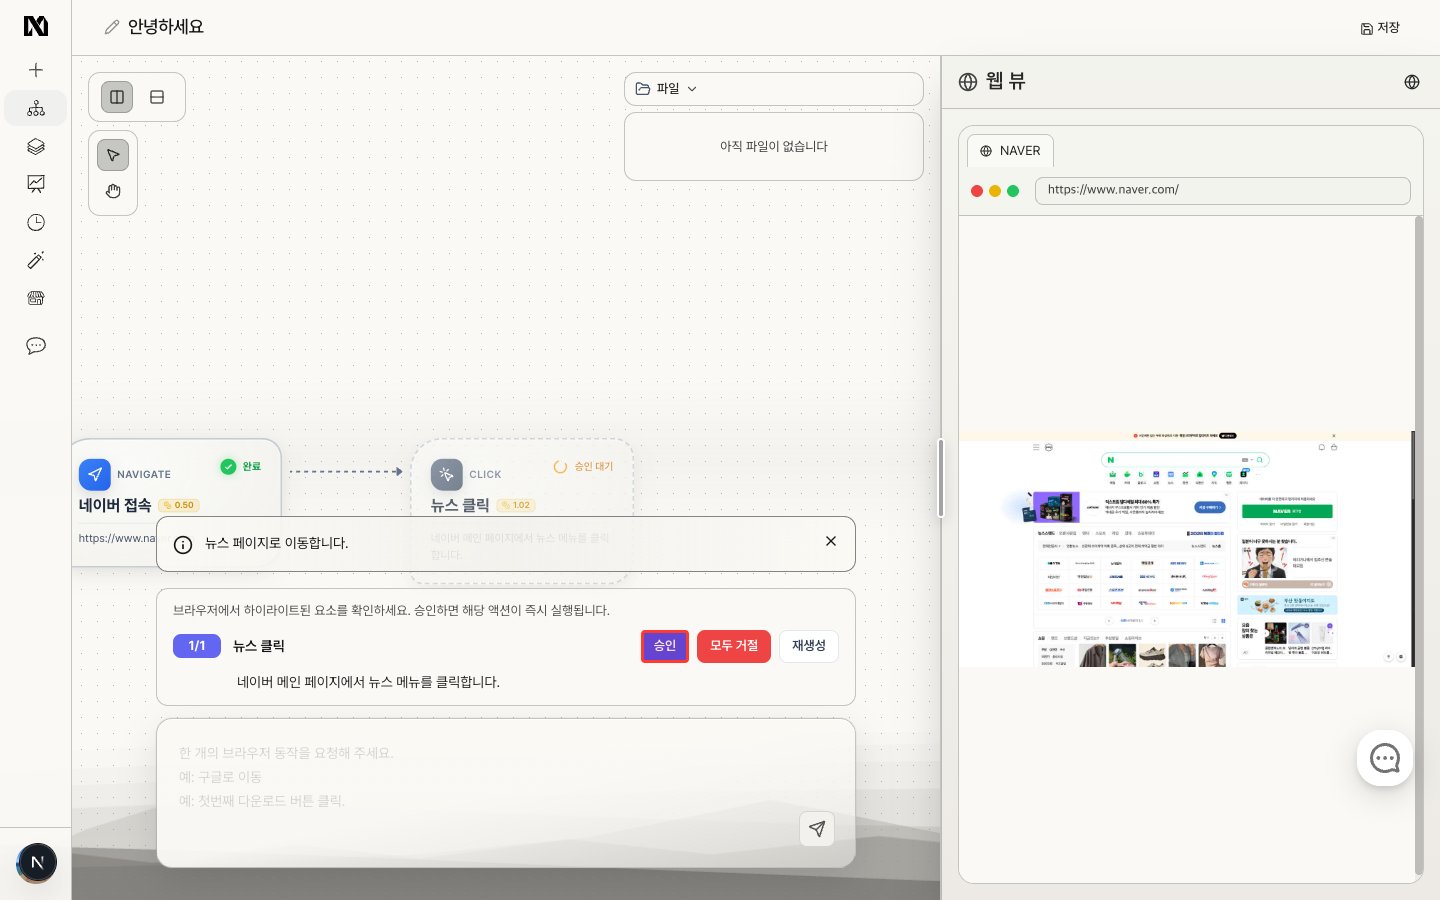
Task: Edit the title with pencil icon
Action: pos(112,27)
